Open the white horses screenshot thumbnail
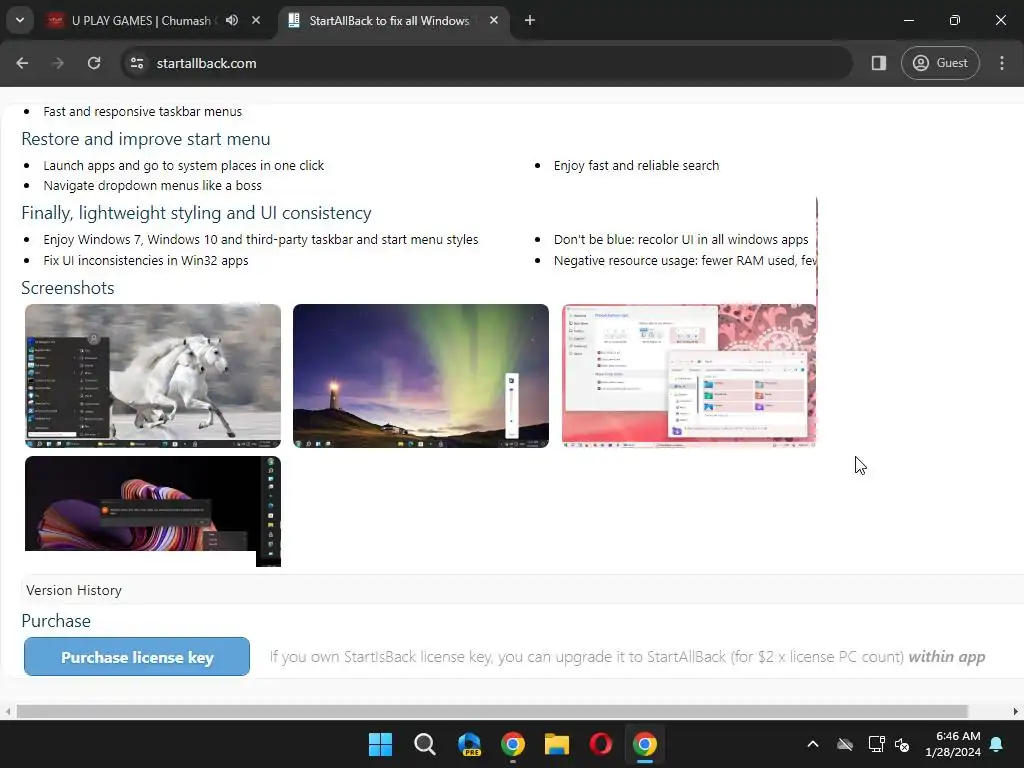Viewport: 1024px width, 768px height. [153, 376]
